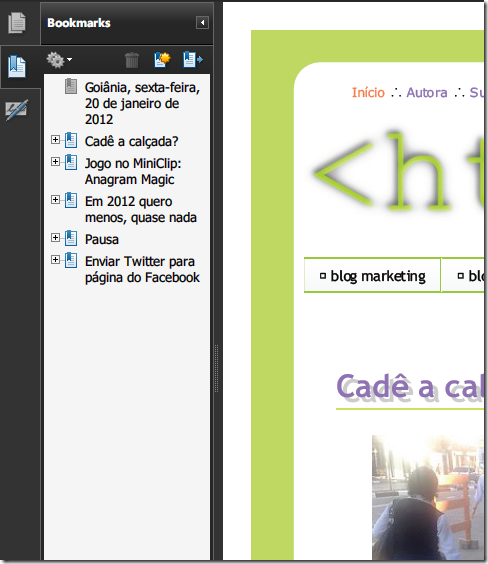
Task: Click bookmark icon beside 'Goiânia, sexta-feira'
Action: [71, 86]
